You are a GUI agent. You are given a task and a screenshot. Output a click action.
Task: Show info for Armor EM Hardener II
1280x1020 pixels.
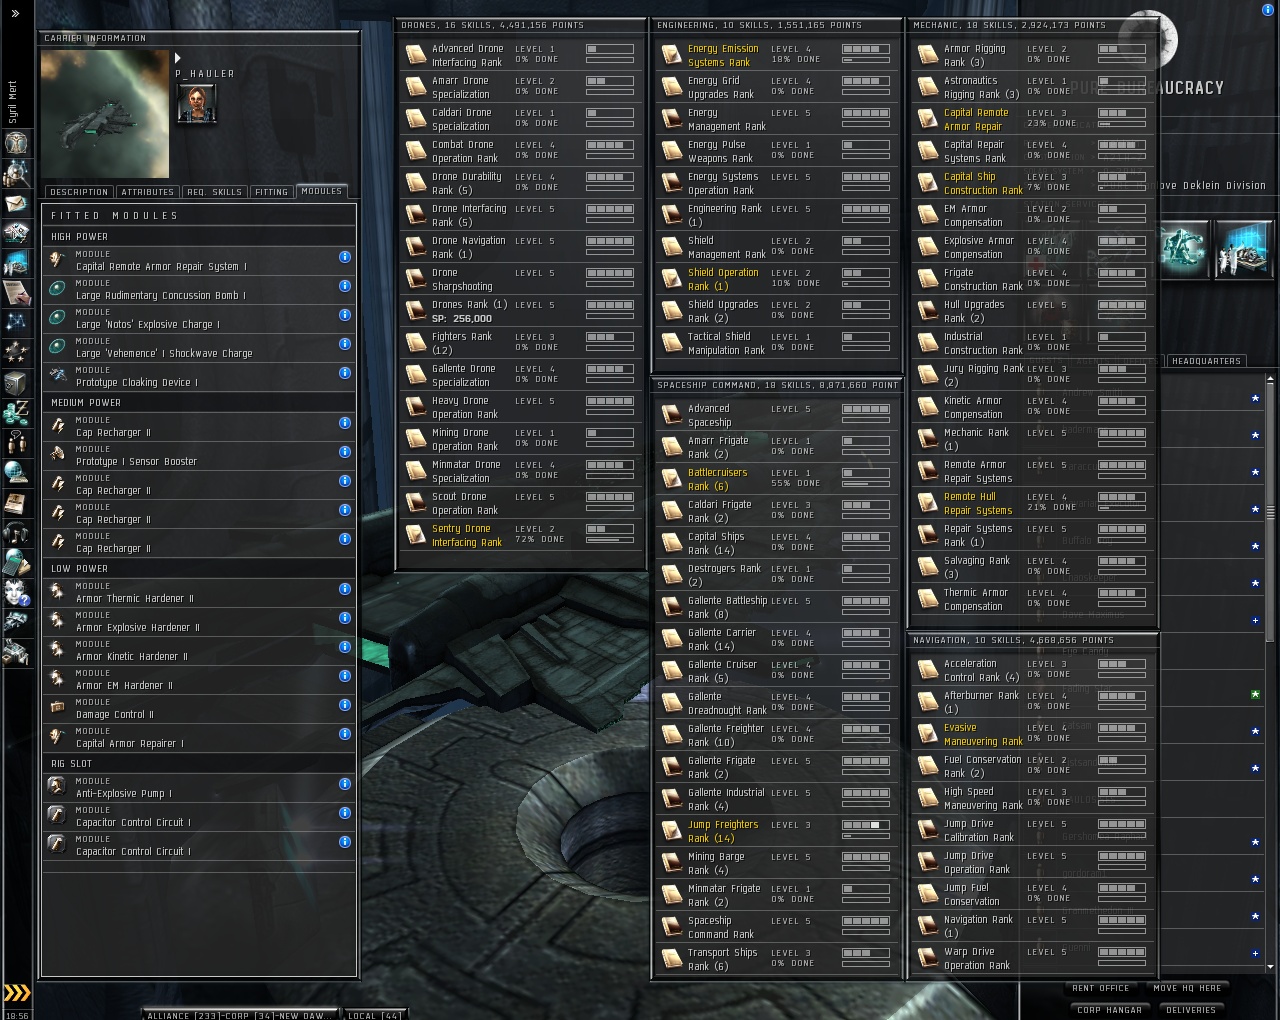(345, 676)
